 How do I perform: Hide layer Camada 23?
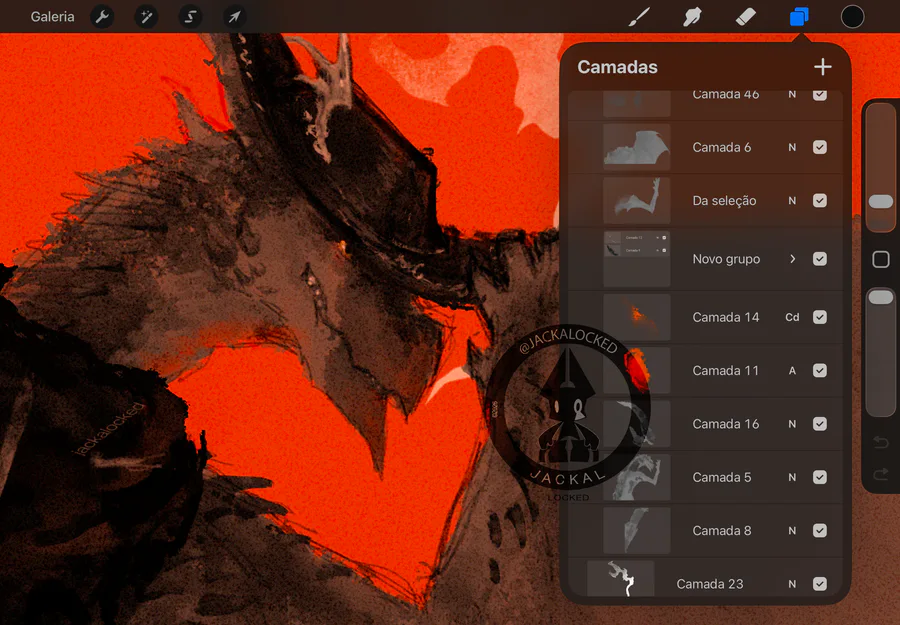coord(820,584)
